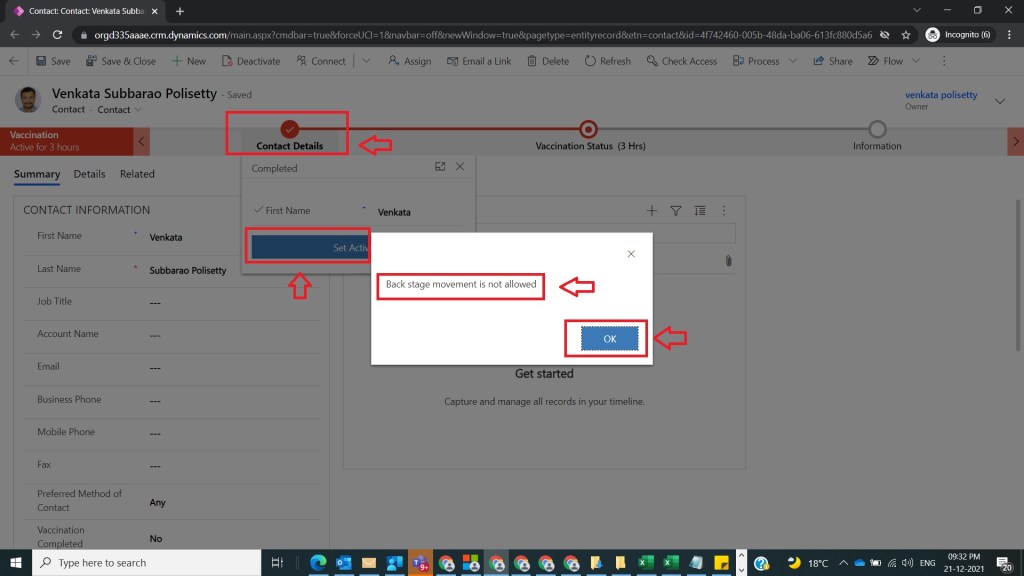This screenshot has width=1024, height=576.
Task: Select the Information stage circle
Action: point(877,129)
